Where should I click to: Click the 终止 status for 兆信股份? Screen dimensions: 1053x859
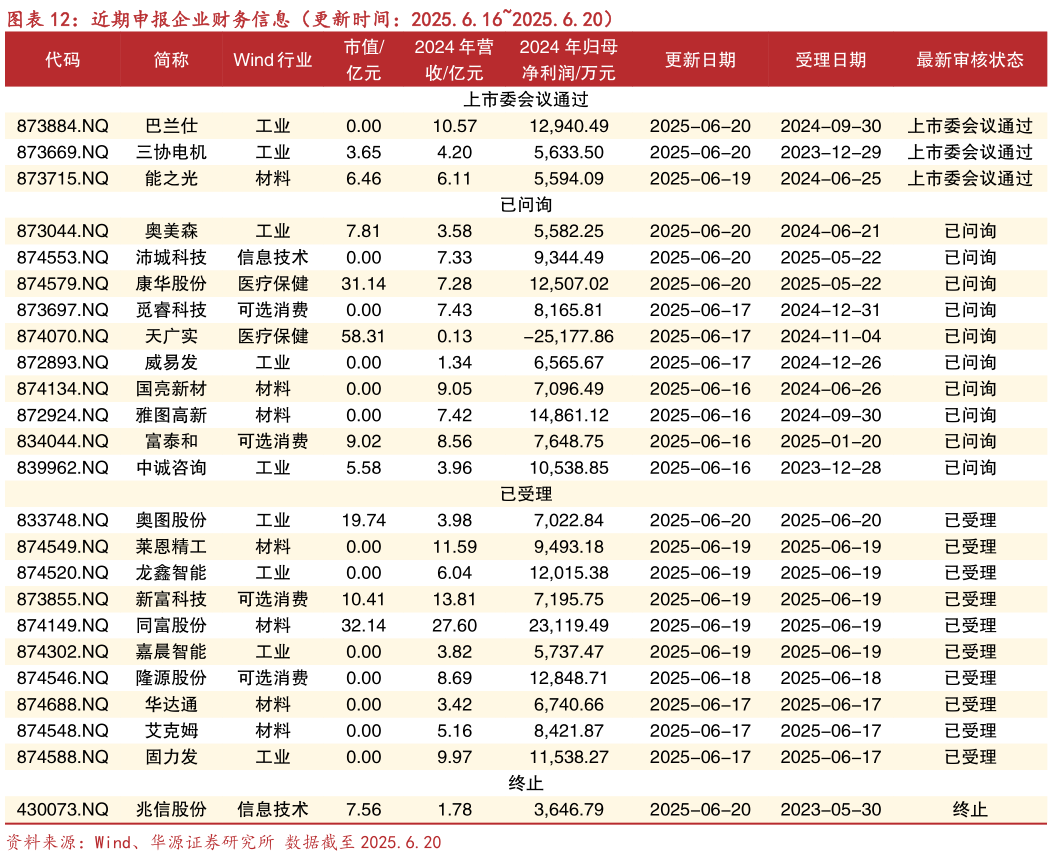click(969, 809)
